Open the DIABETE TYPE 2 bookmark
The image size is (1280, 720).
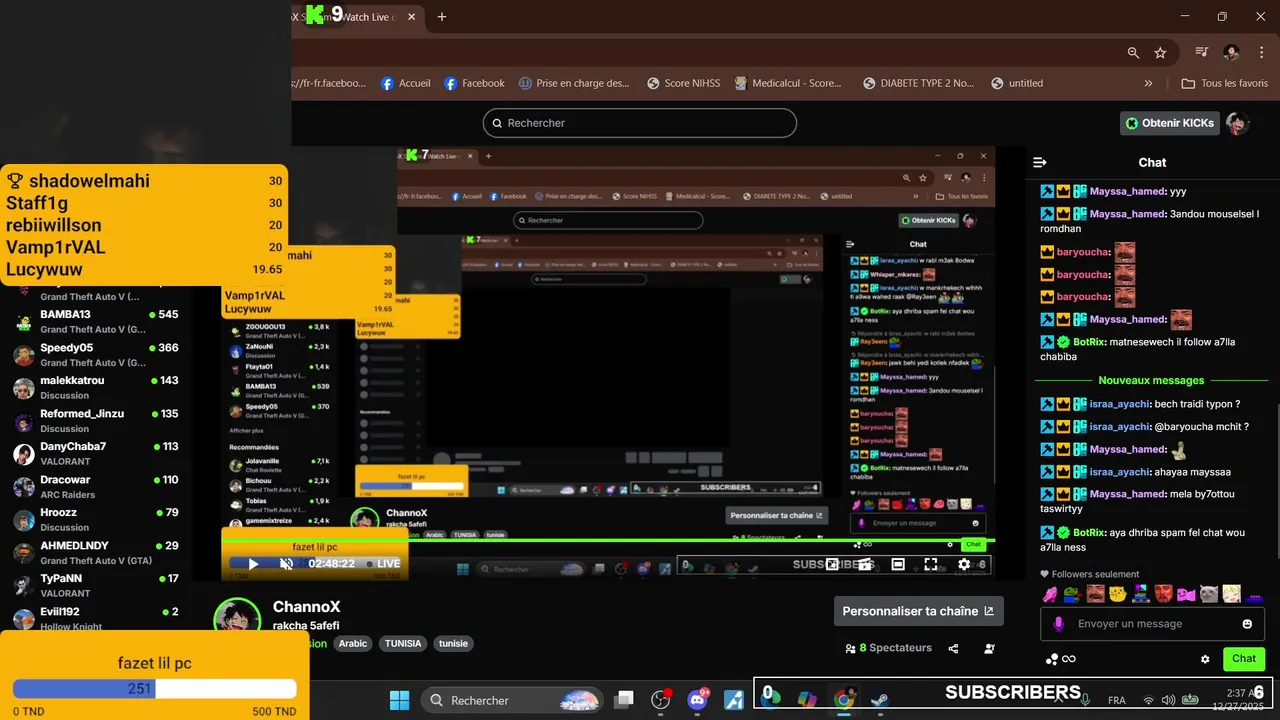coord(918,83)
